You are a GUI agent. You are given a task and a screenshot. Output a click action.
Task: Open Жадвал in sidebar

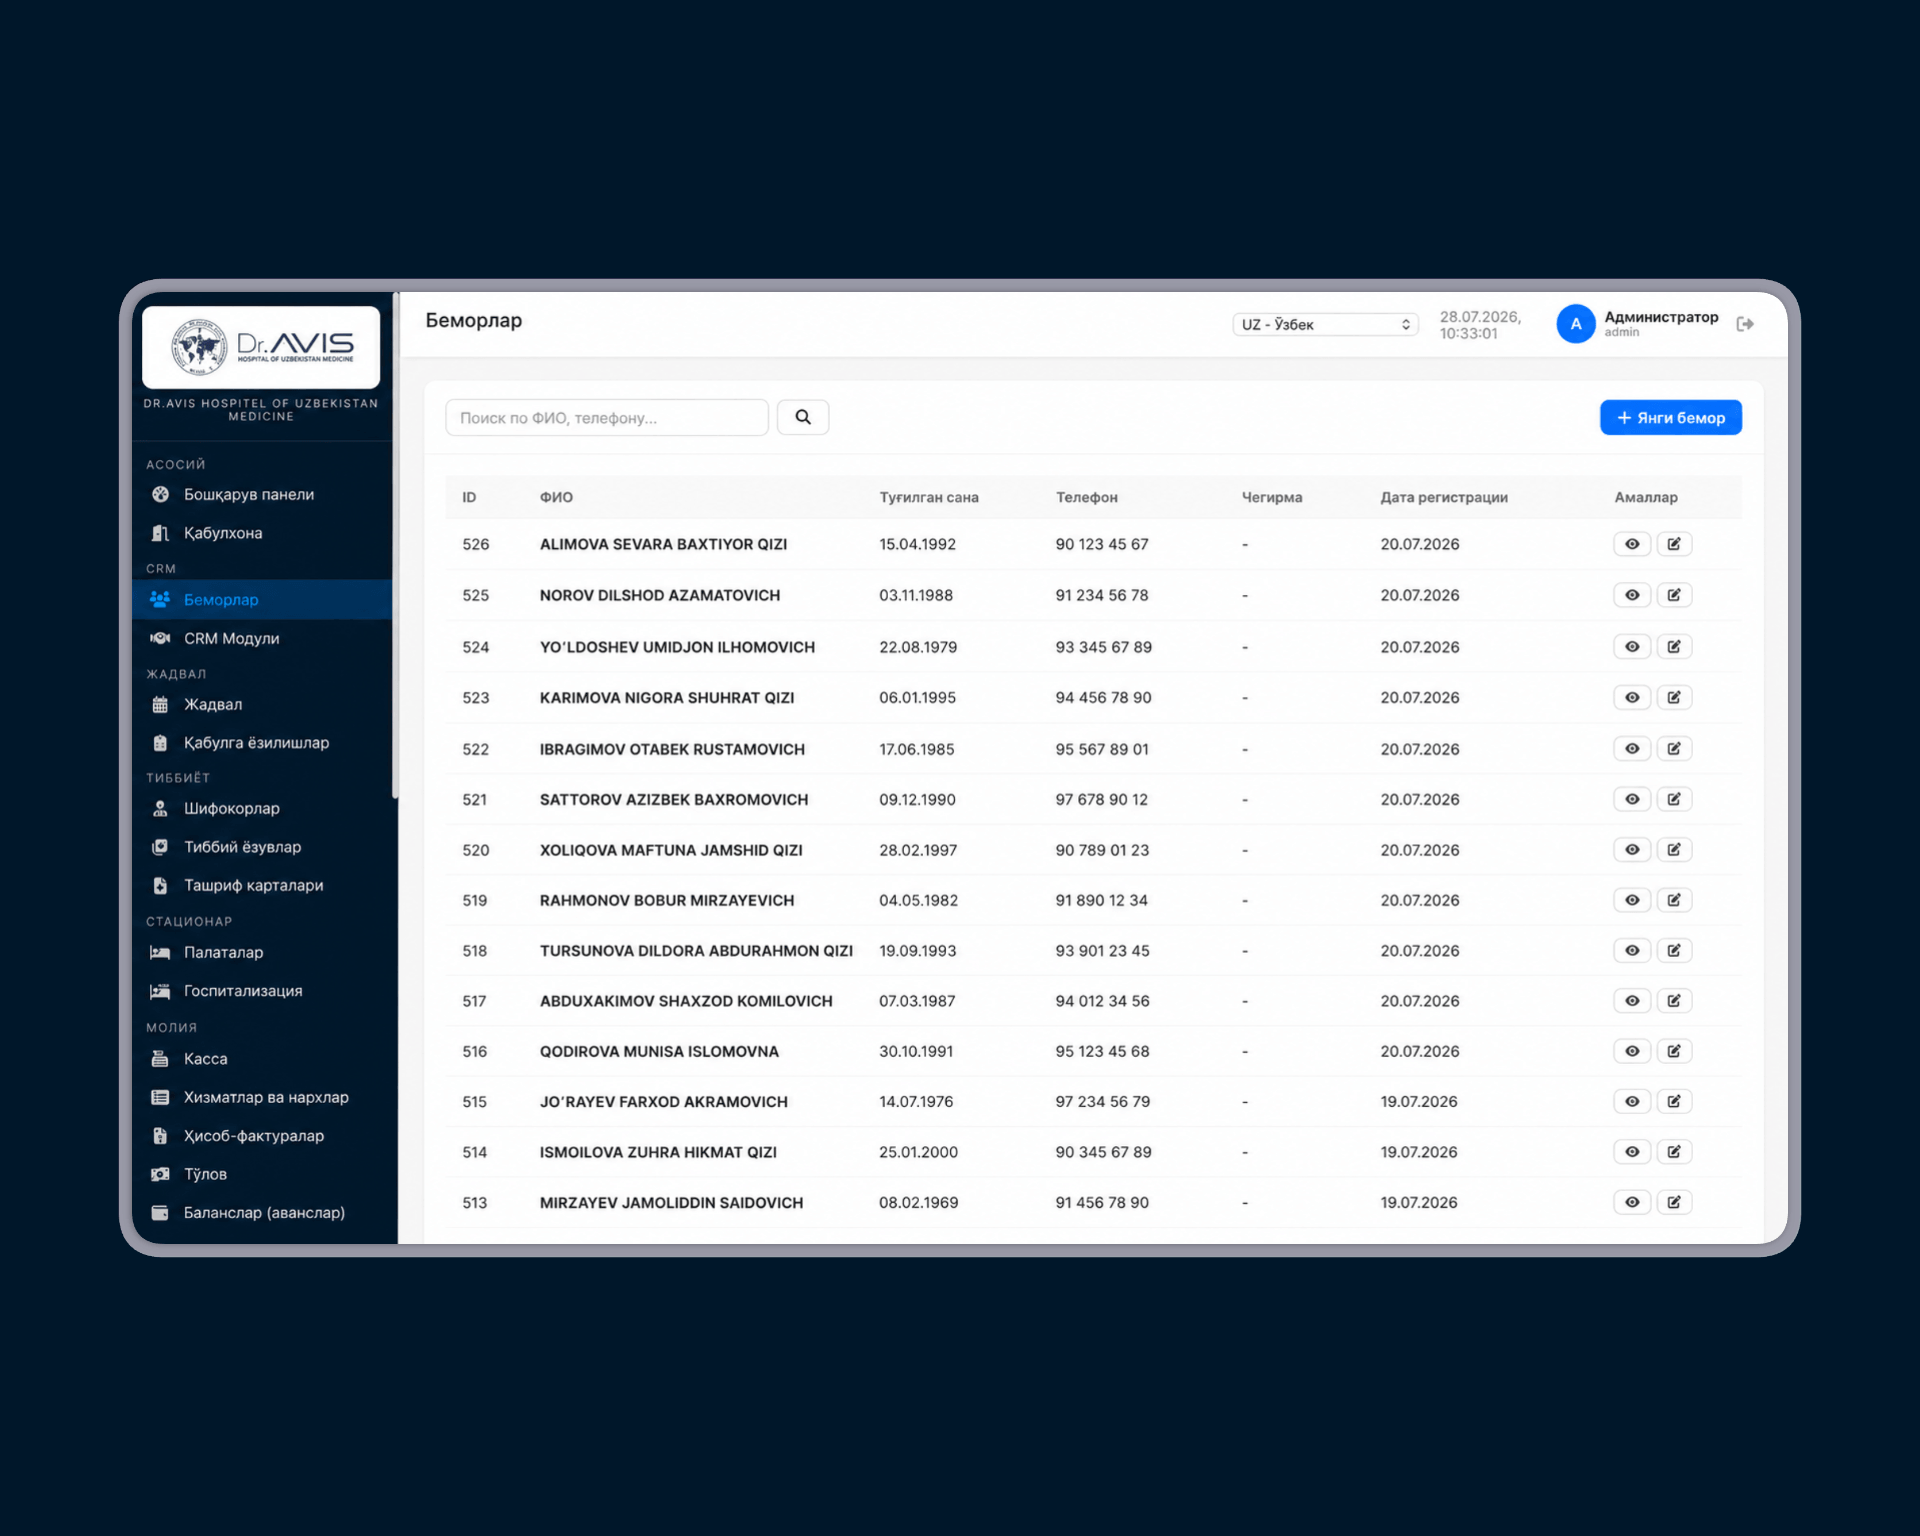pyautogui.click(x=262, y=704)
